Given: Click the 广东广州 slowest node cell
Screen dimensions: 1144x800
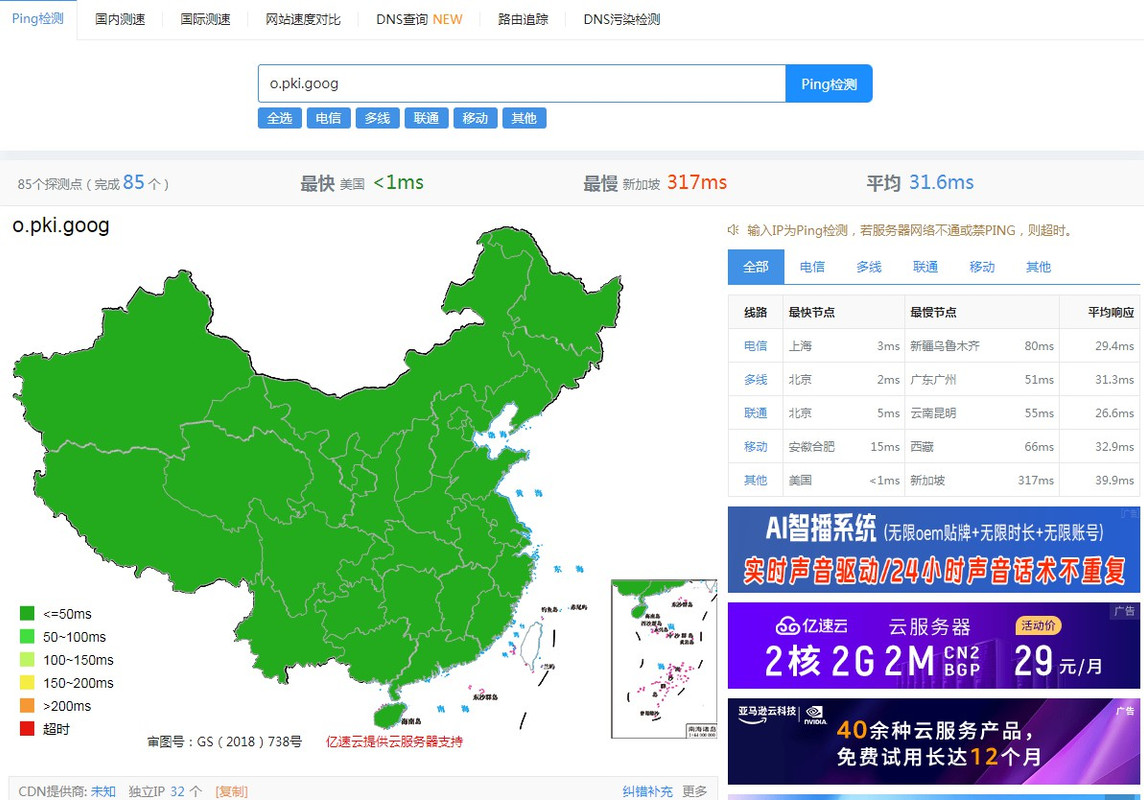Looking at the screenshot, I should click(933, 379).
